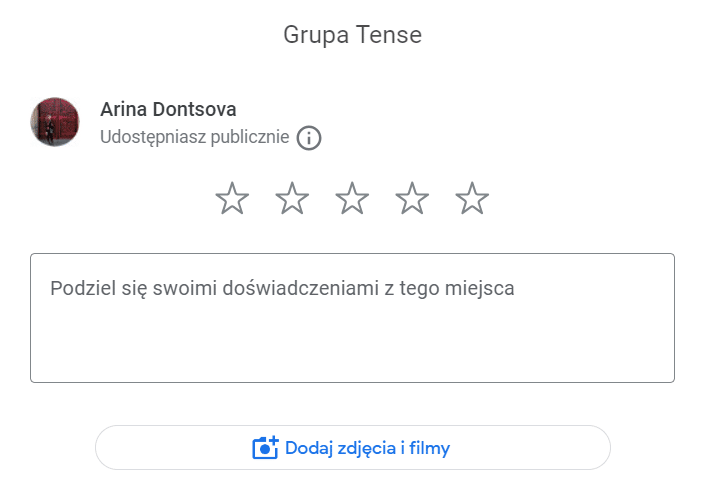Focus the review experience text box
This screenshot has height=493, width=707.
pyautogui.click(x=353, y=318)
